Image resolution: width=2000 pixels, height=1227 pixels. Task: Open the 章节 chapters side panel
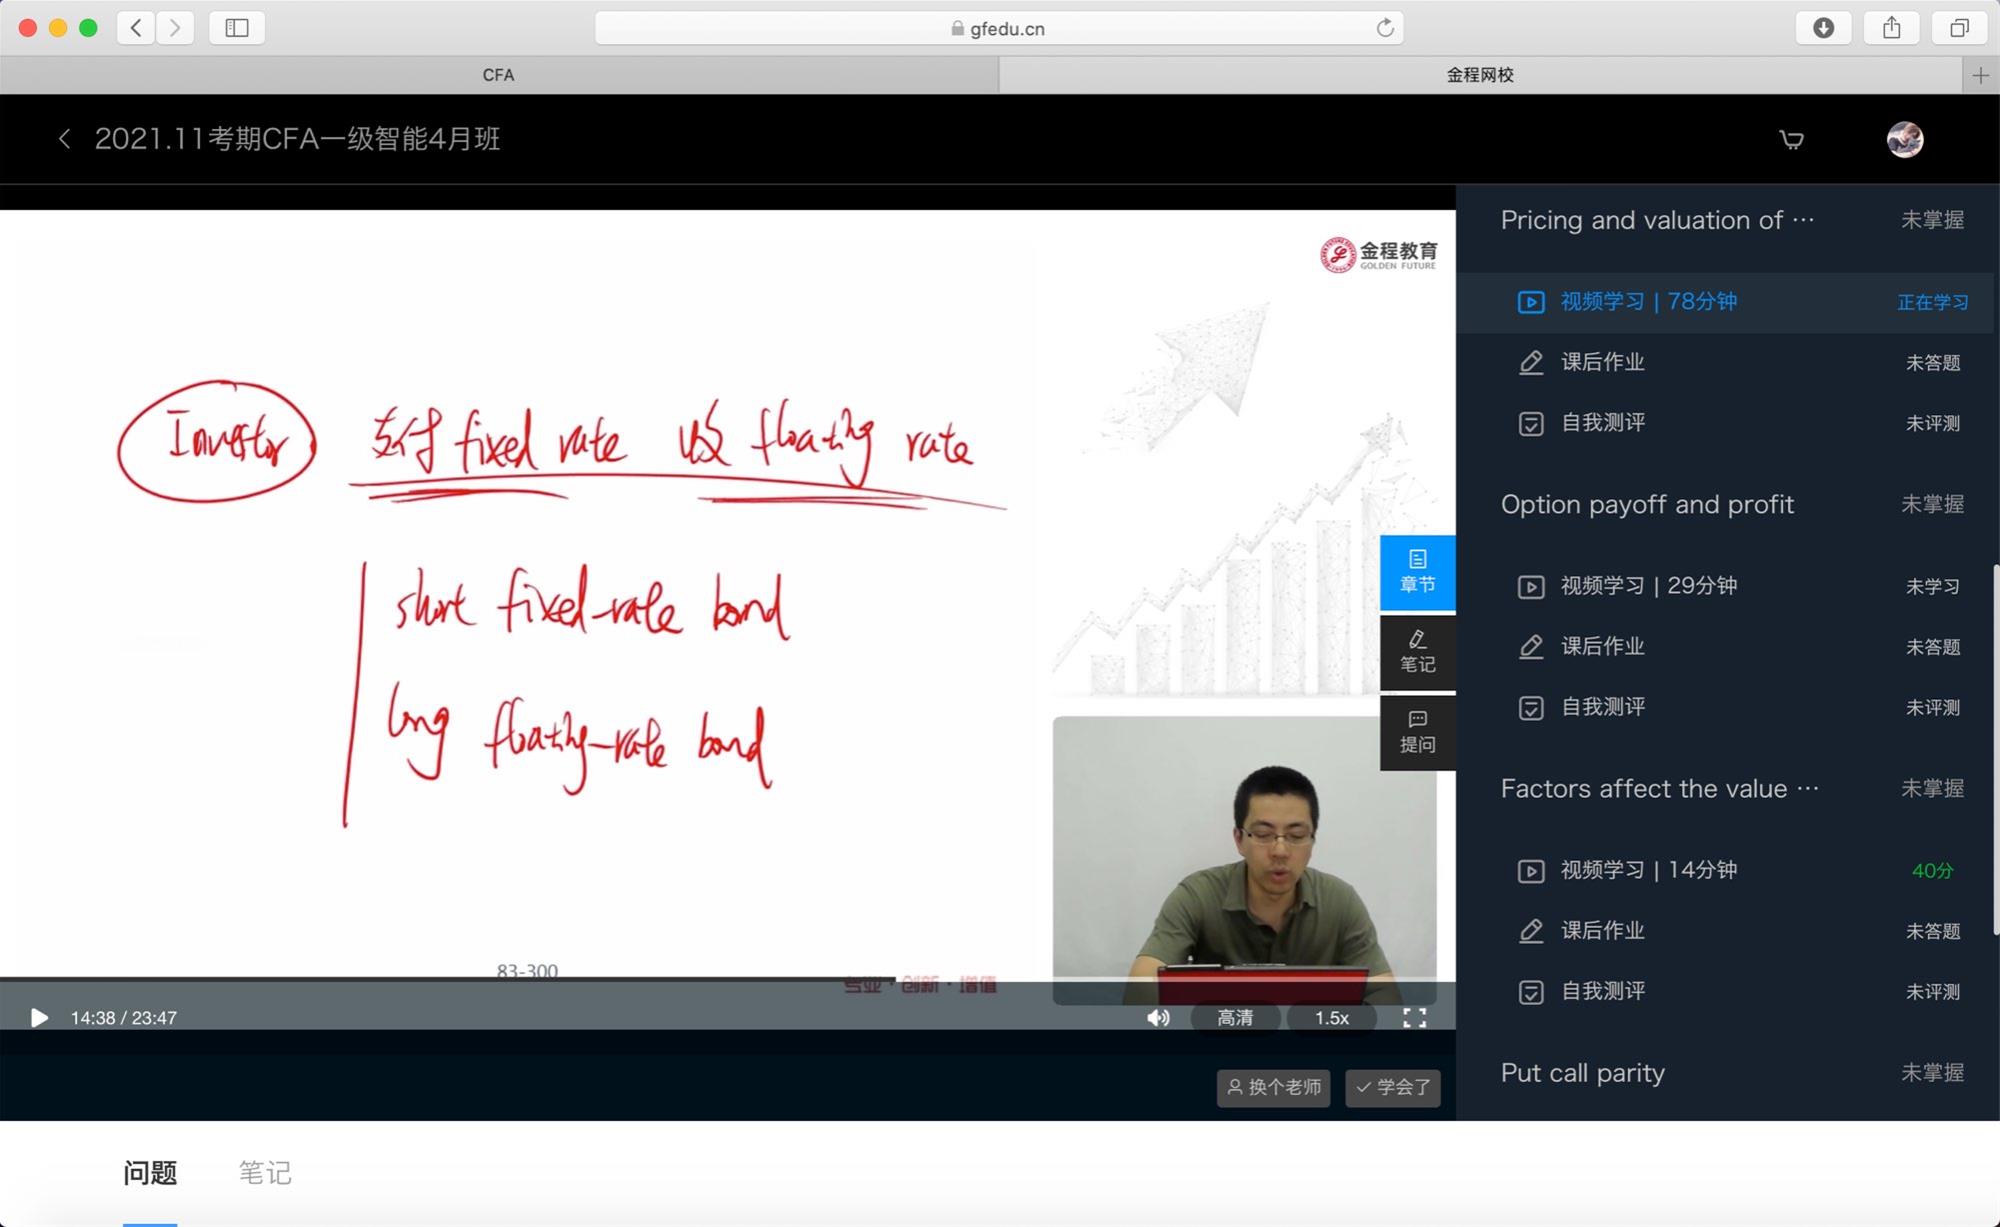click(x=1417, y=572)
